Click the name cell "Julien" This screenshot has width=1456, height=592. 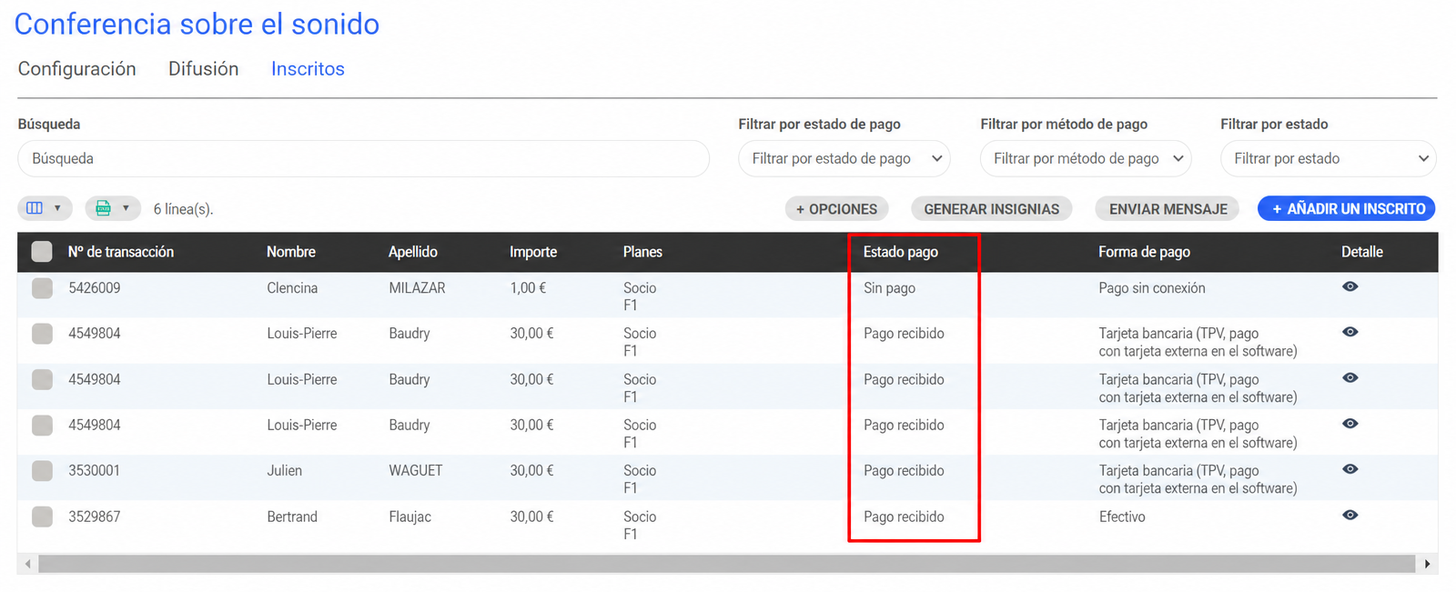(284, 471)
